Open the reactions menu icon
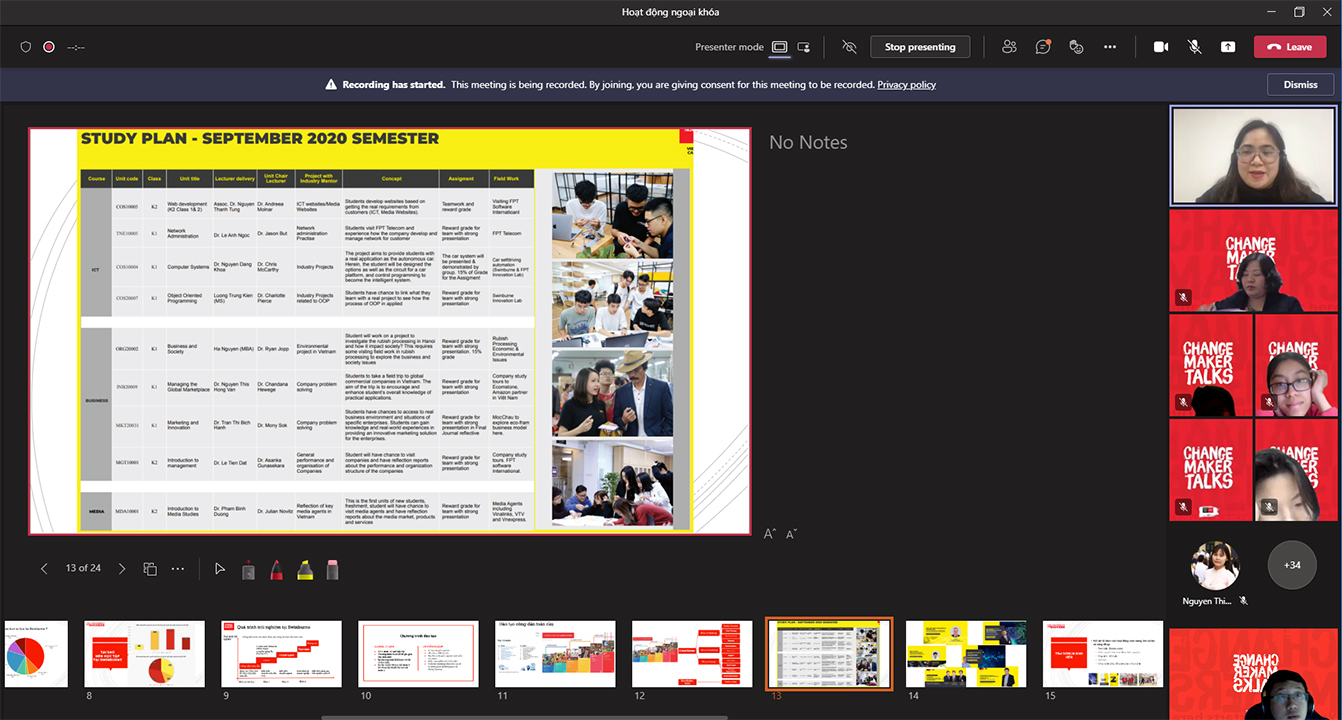Screen dimensions: 1342x720 [x=1076, y=47]
